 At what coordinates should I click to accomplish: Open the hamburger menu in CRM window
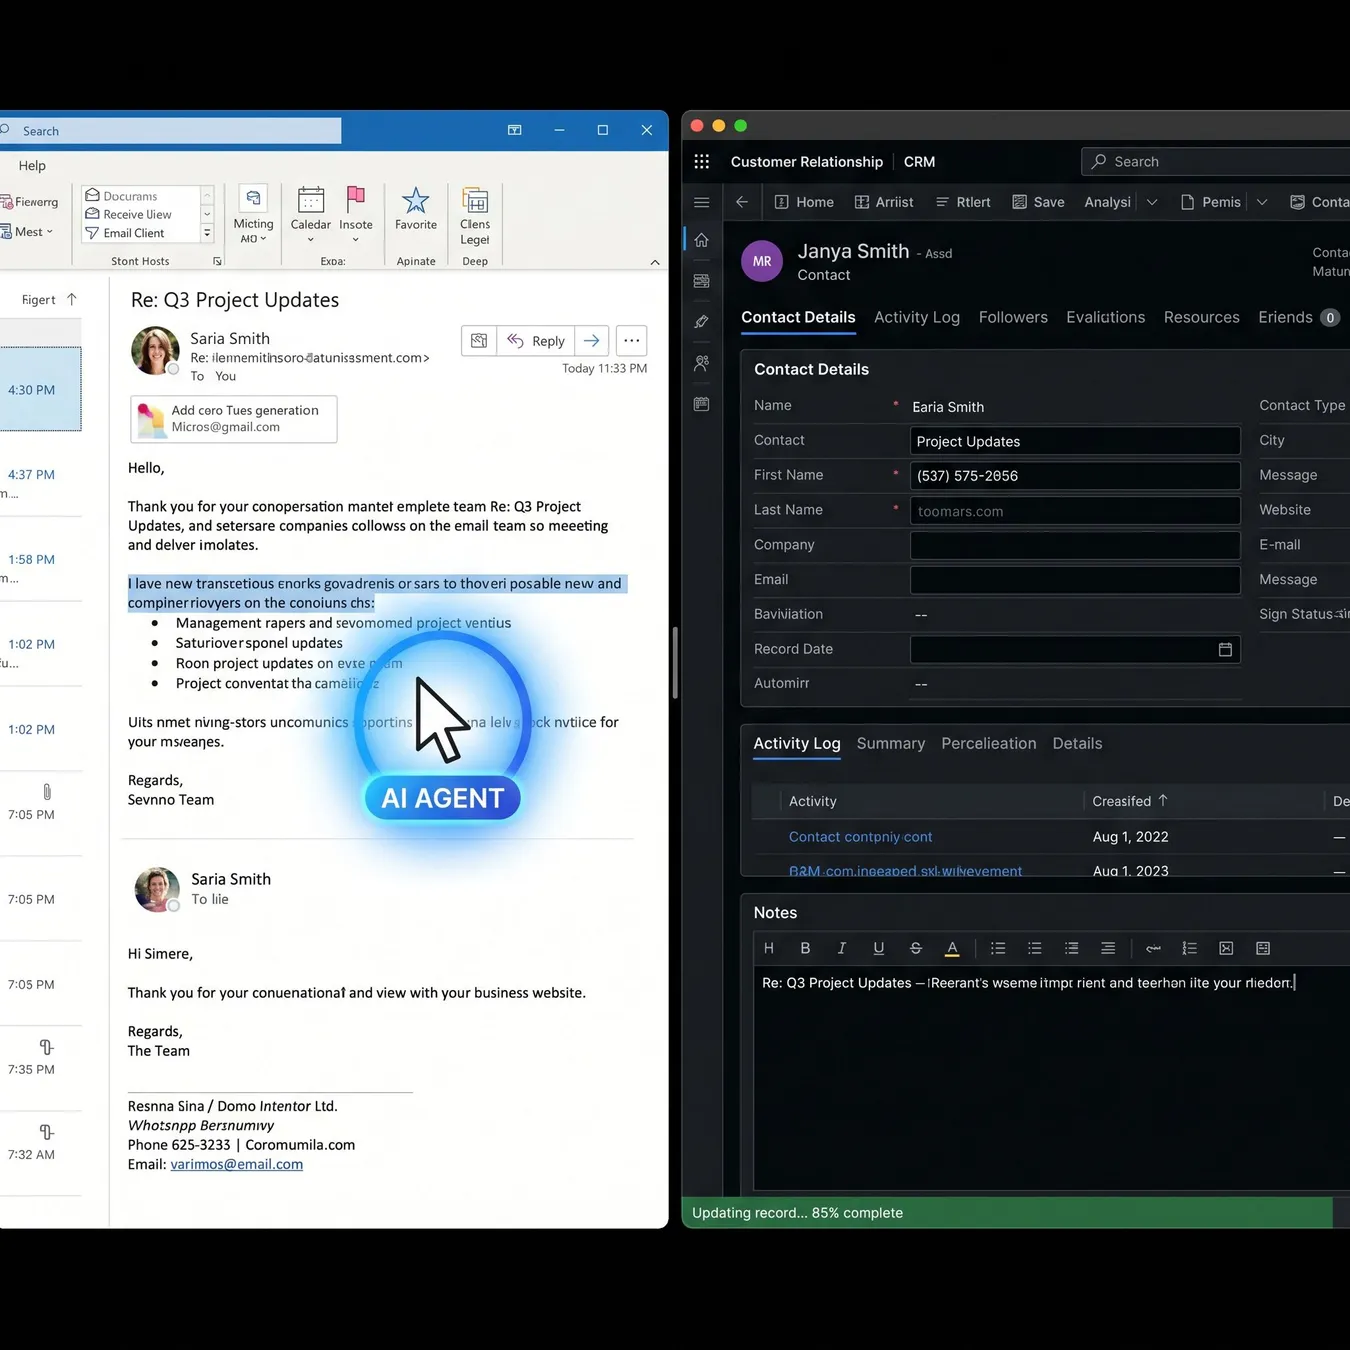tap(702, 202)
